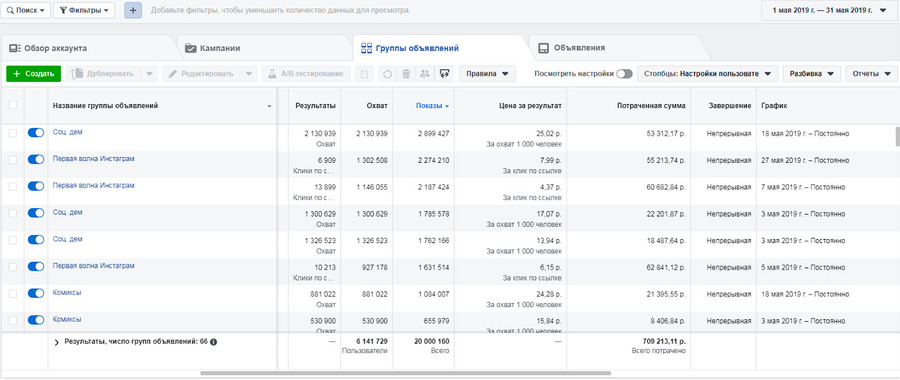Switch on Посмотреть настройки toggle
900x380 pixels.
pyautogui.click(x=624, y=74)
